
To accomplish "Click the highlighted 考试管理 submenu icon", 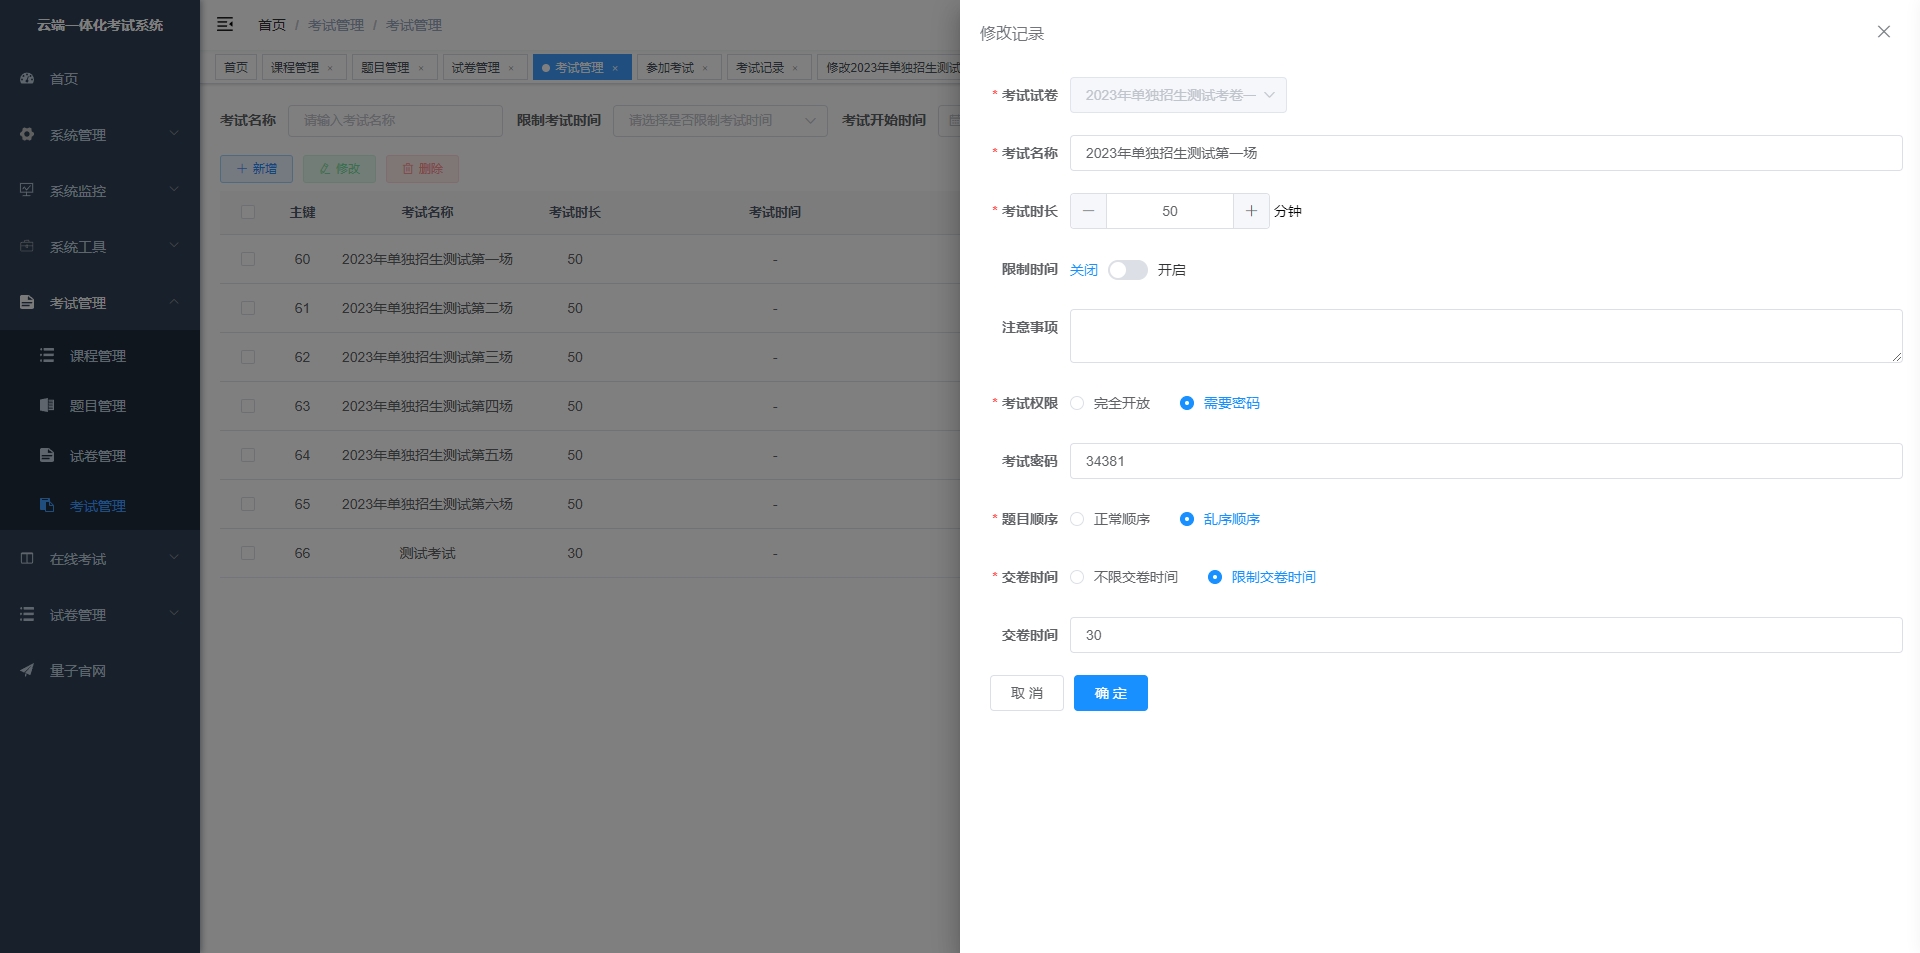I will pos(47,505).
